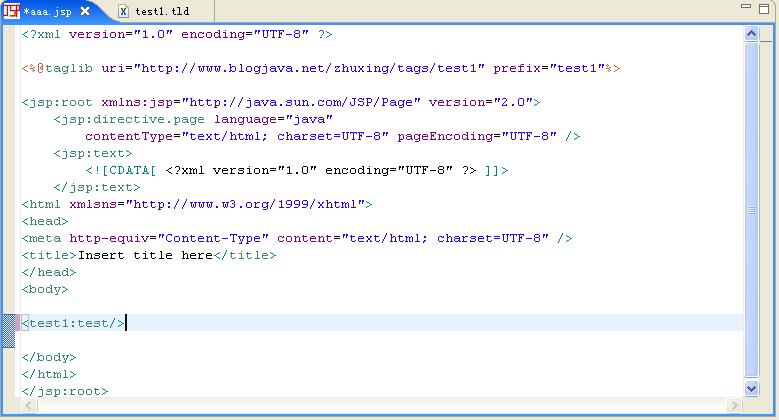Open the test1.tld tab
The width and height of the screenshot is (779, 420).
(x=162, y=11)
